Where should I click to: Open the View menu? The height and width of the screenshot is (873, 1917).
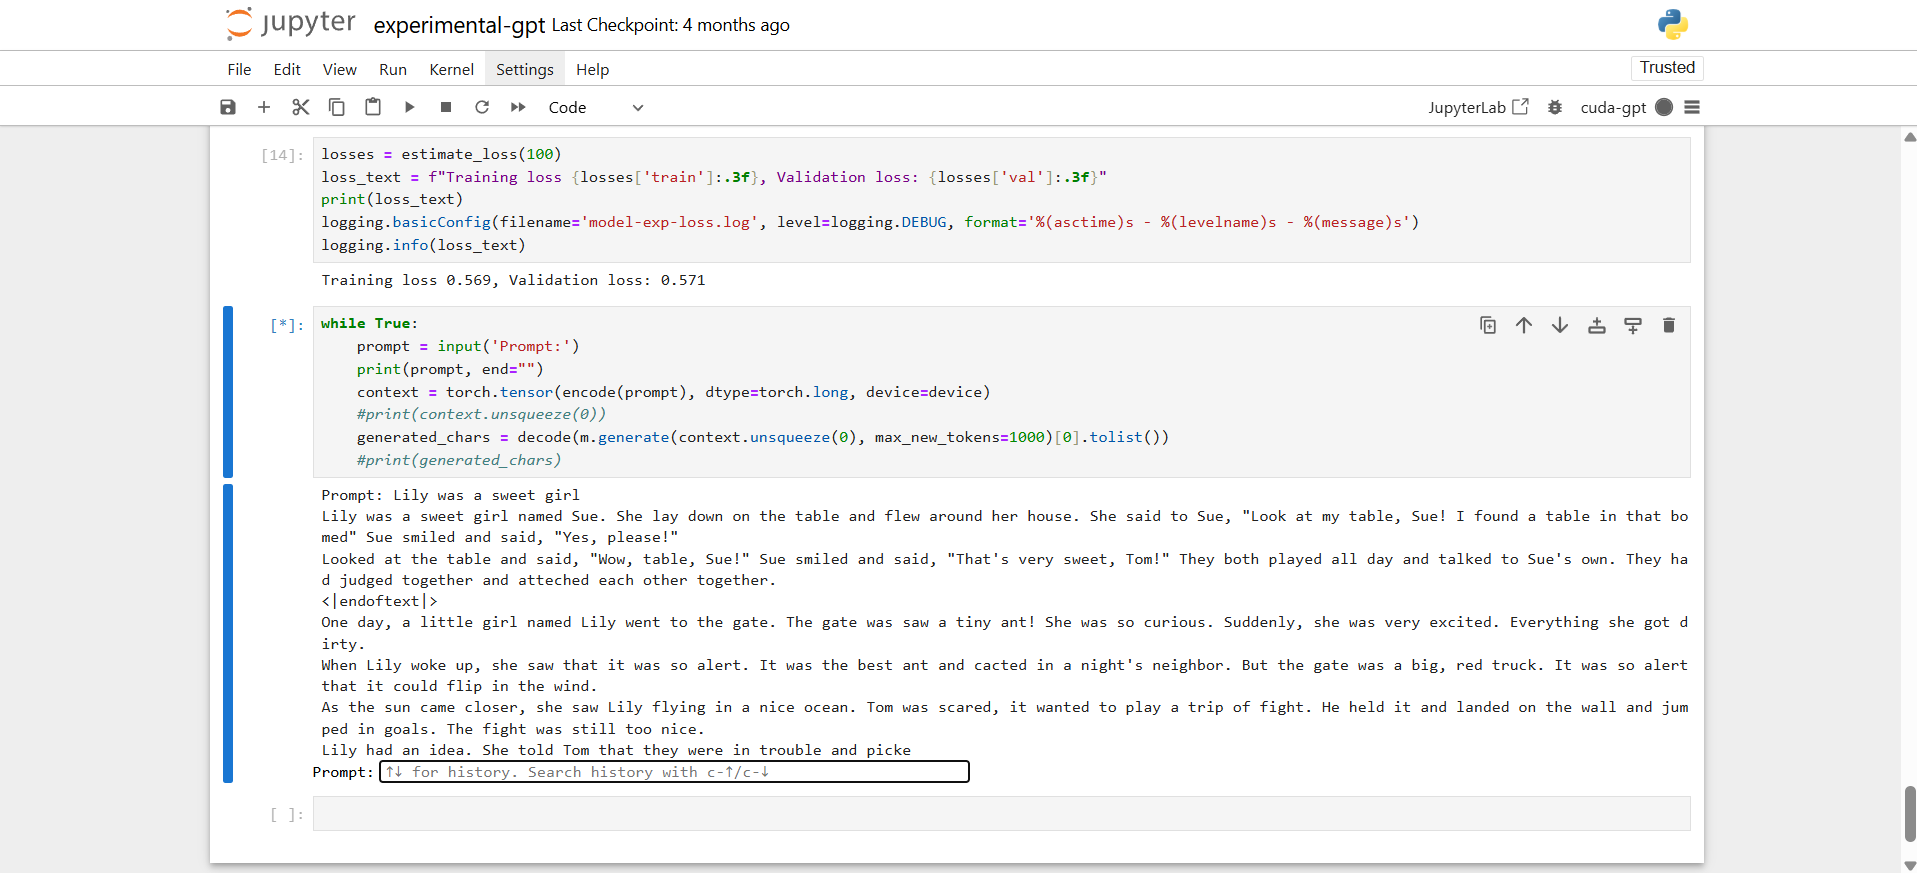click(x=340, y=69)
